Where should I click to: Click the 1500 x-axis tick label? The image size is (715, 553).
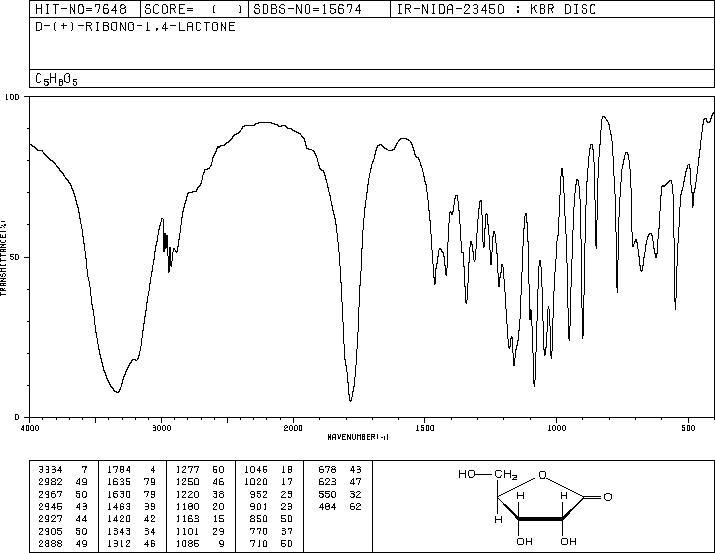click(425, 428)
